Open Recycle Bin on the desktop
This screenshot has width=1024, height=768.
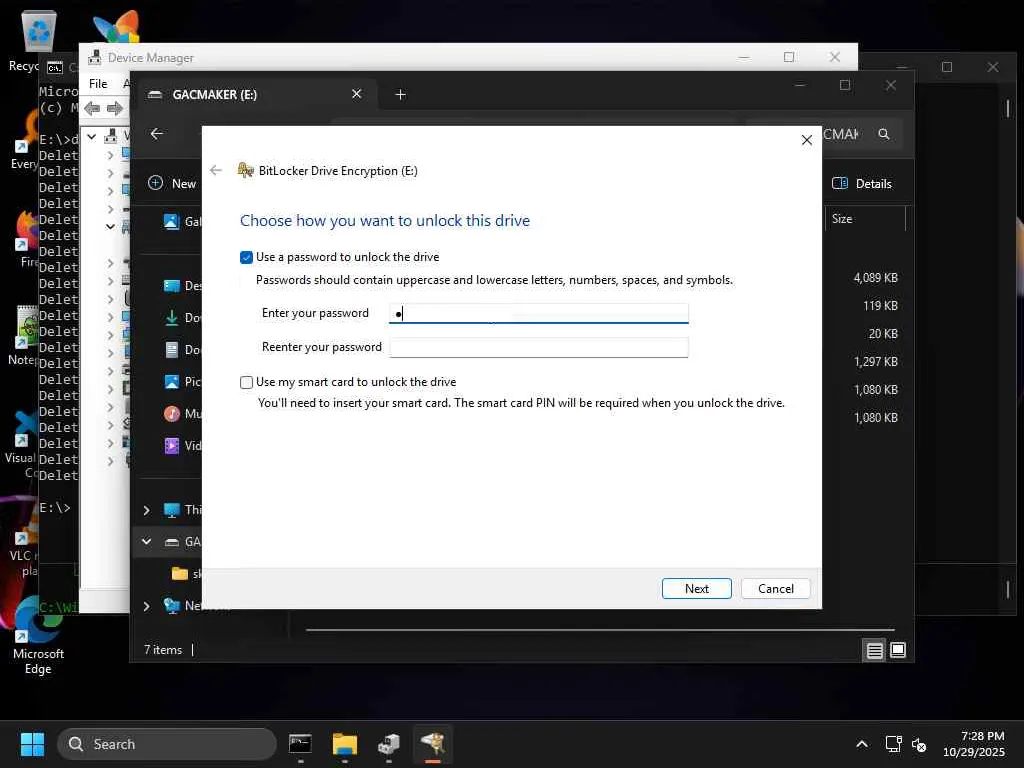(x=38, y=39)
